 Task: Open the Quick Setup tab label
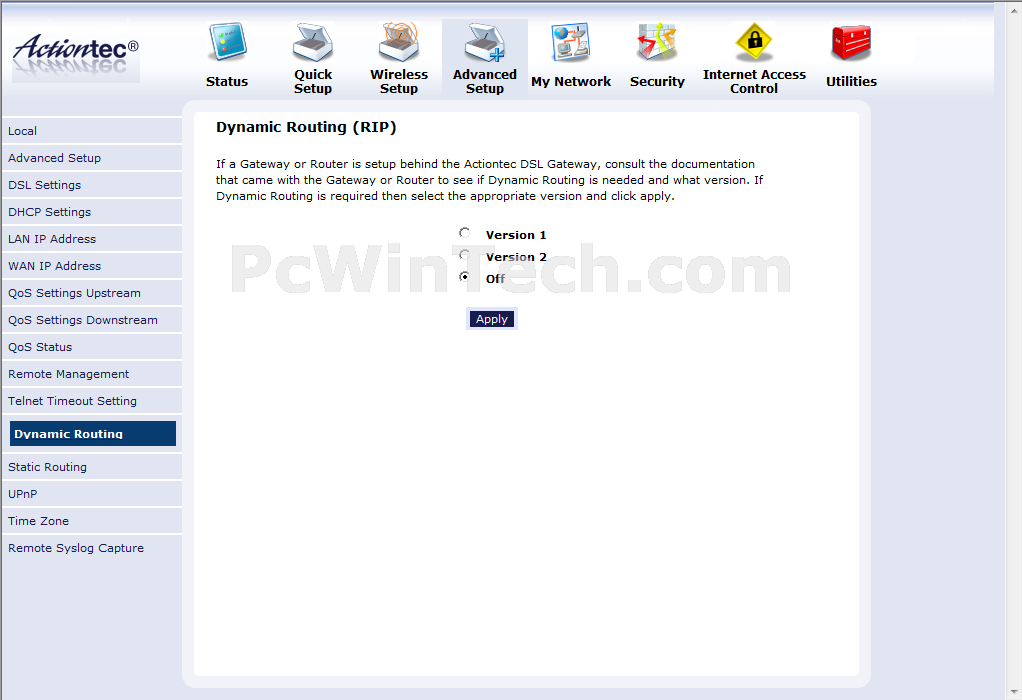313,81
